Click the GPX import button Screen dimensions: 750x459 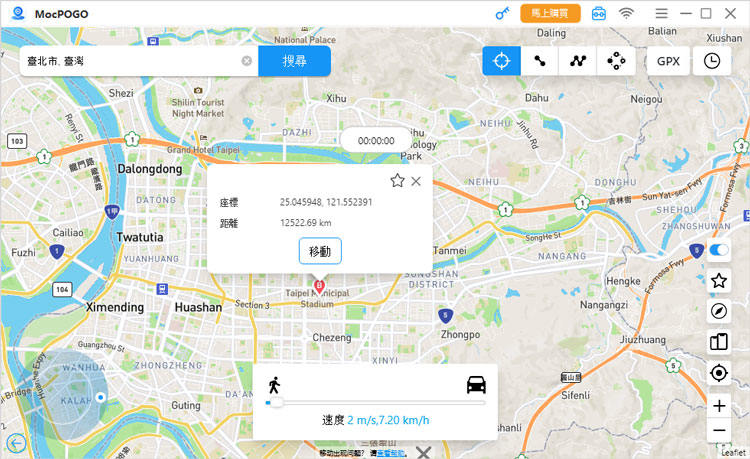pos(668,61)
